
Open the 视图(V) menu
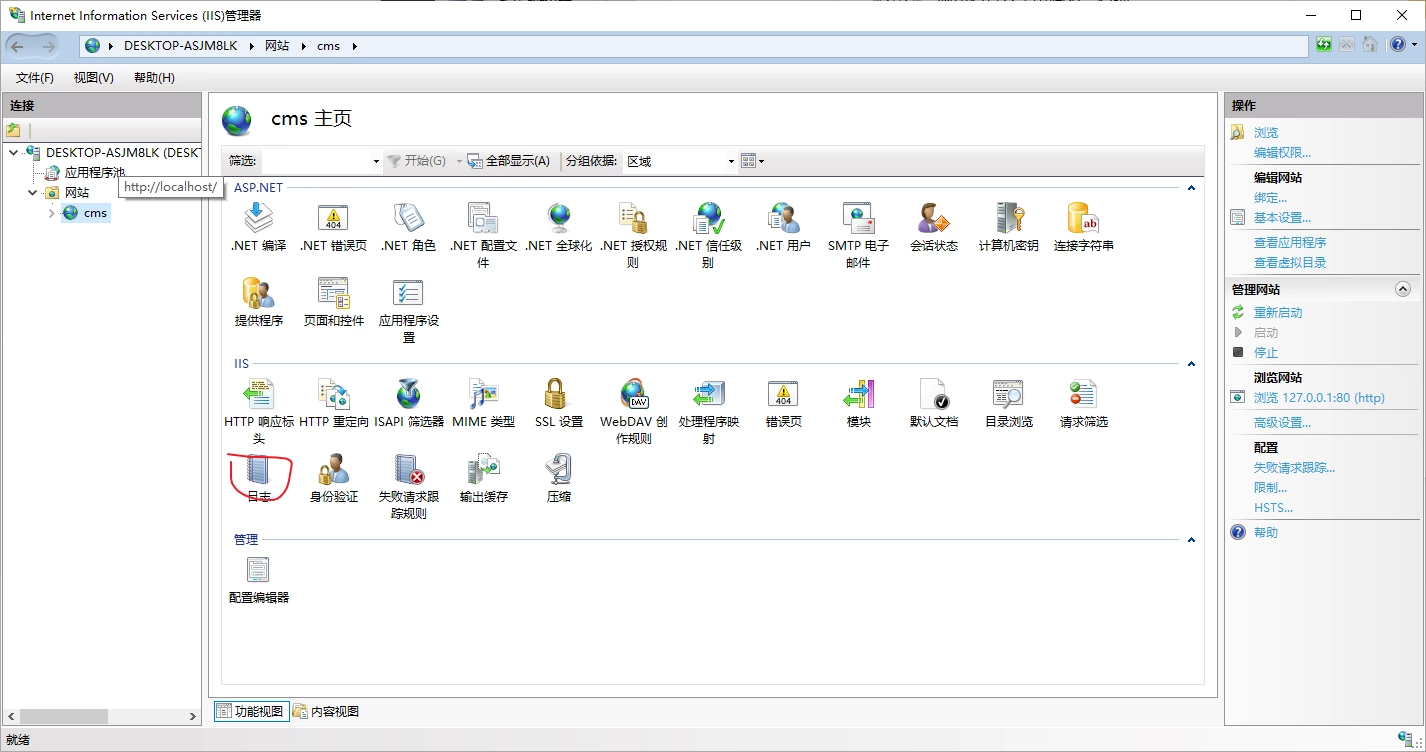(93, 77)
